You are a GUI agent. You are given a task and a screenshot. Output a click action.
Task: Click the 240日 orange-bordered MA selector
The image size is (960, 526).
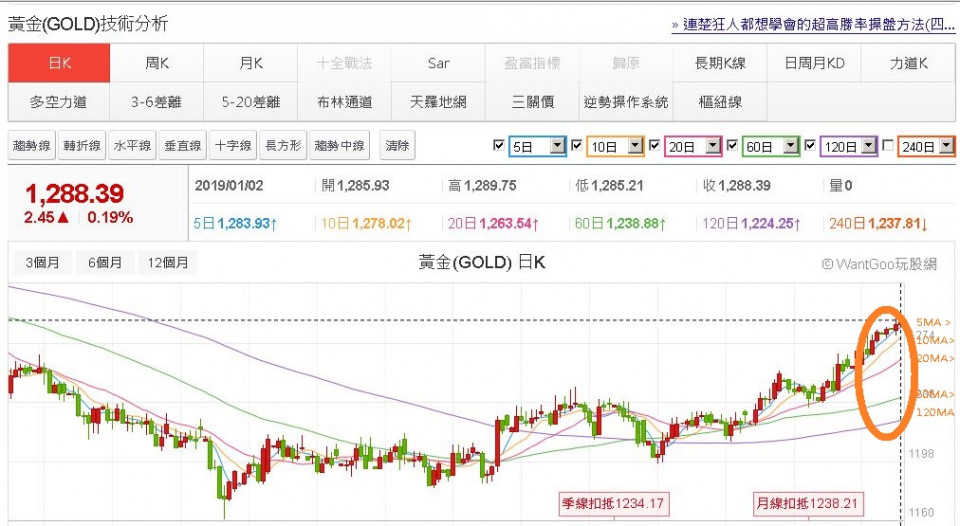pos(926,147)
